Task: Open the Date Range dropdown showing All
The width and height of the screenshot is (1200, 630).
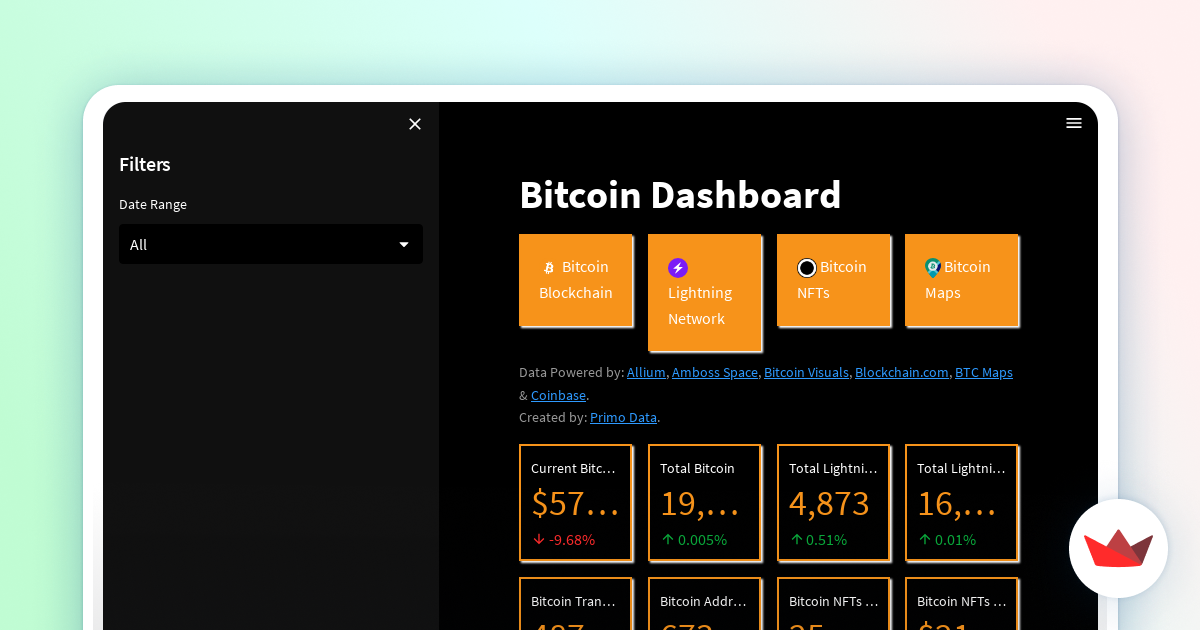Action: point(270,244)
